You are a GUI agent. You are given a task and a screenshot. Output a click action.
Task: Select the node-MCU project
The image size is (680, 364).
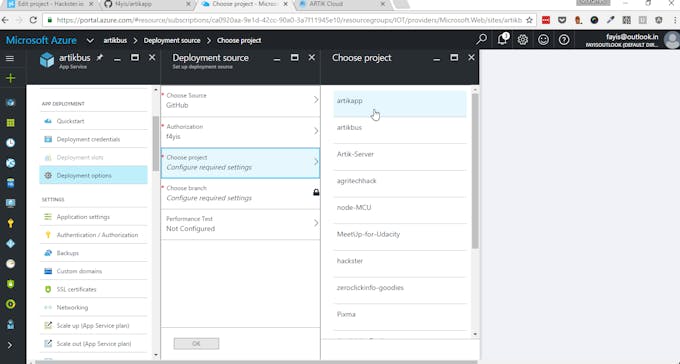(x=400, y=210)
